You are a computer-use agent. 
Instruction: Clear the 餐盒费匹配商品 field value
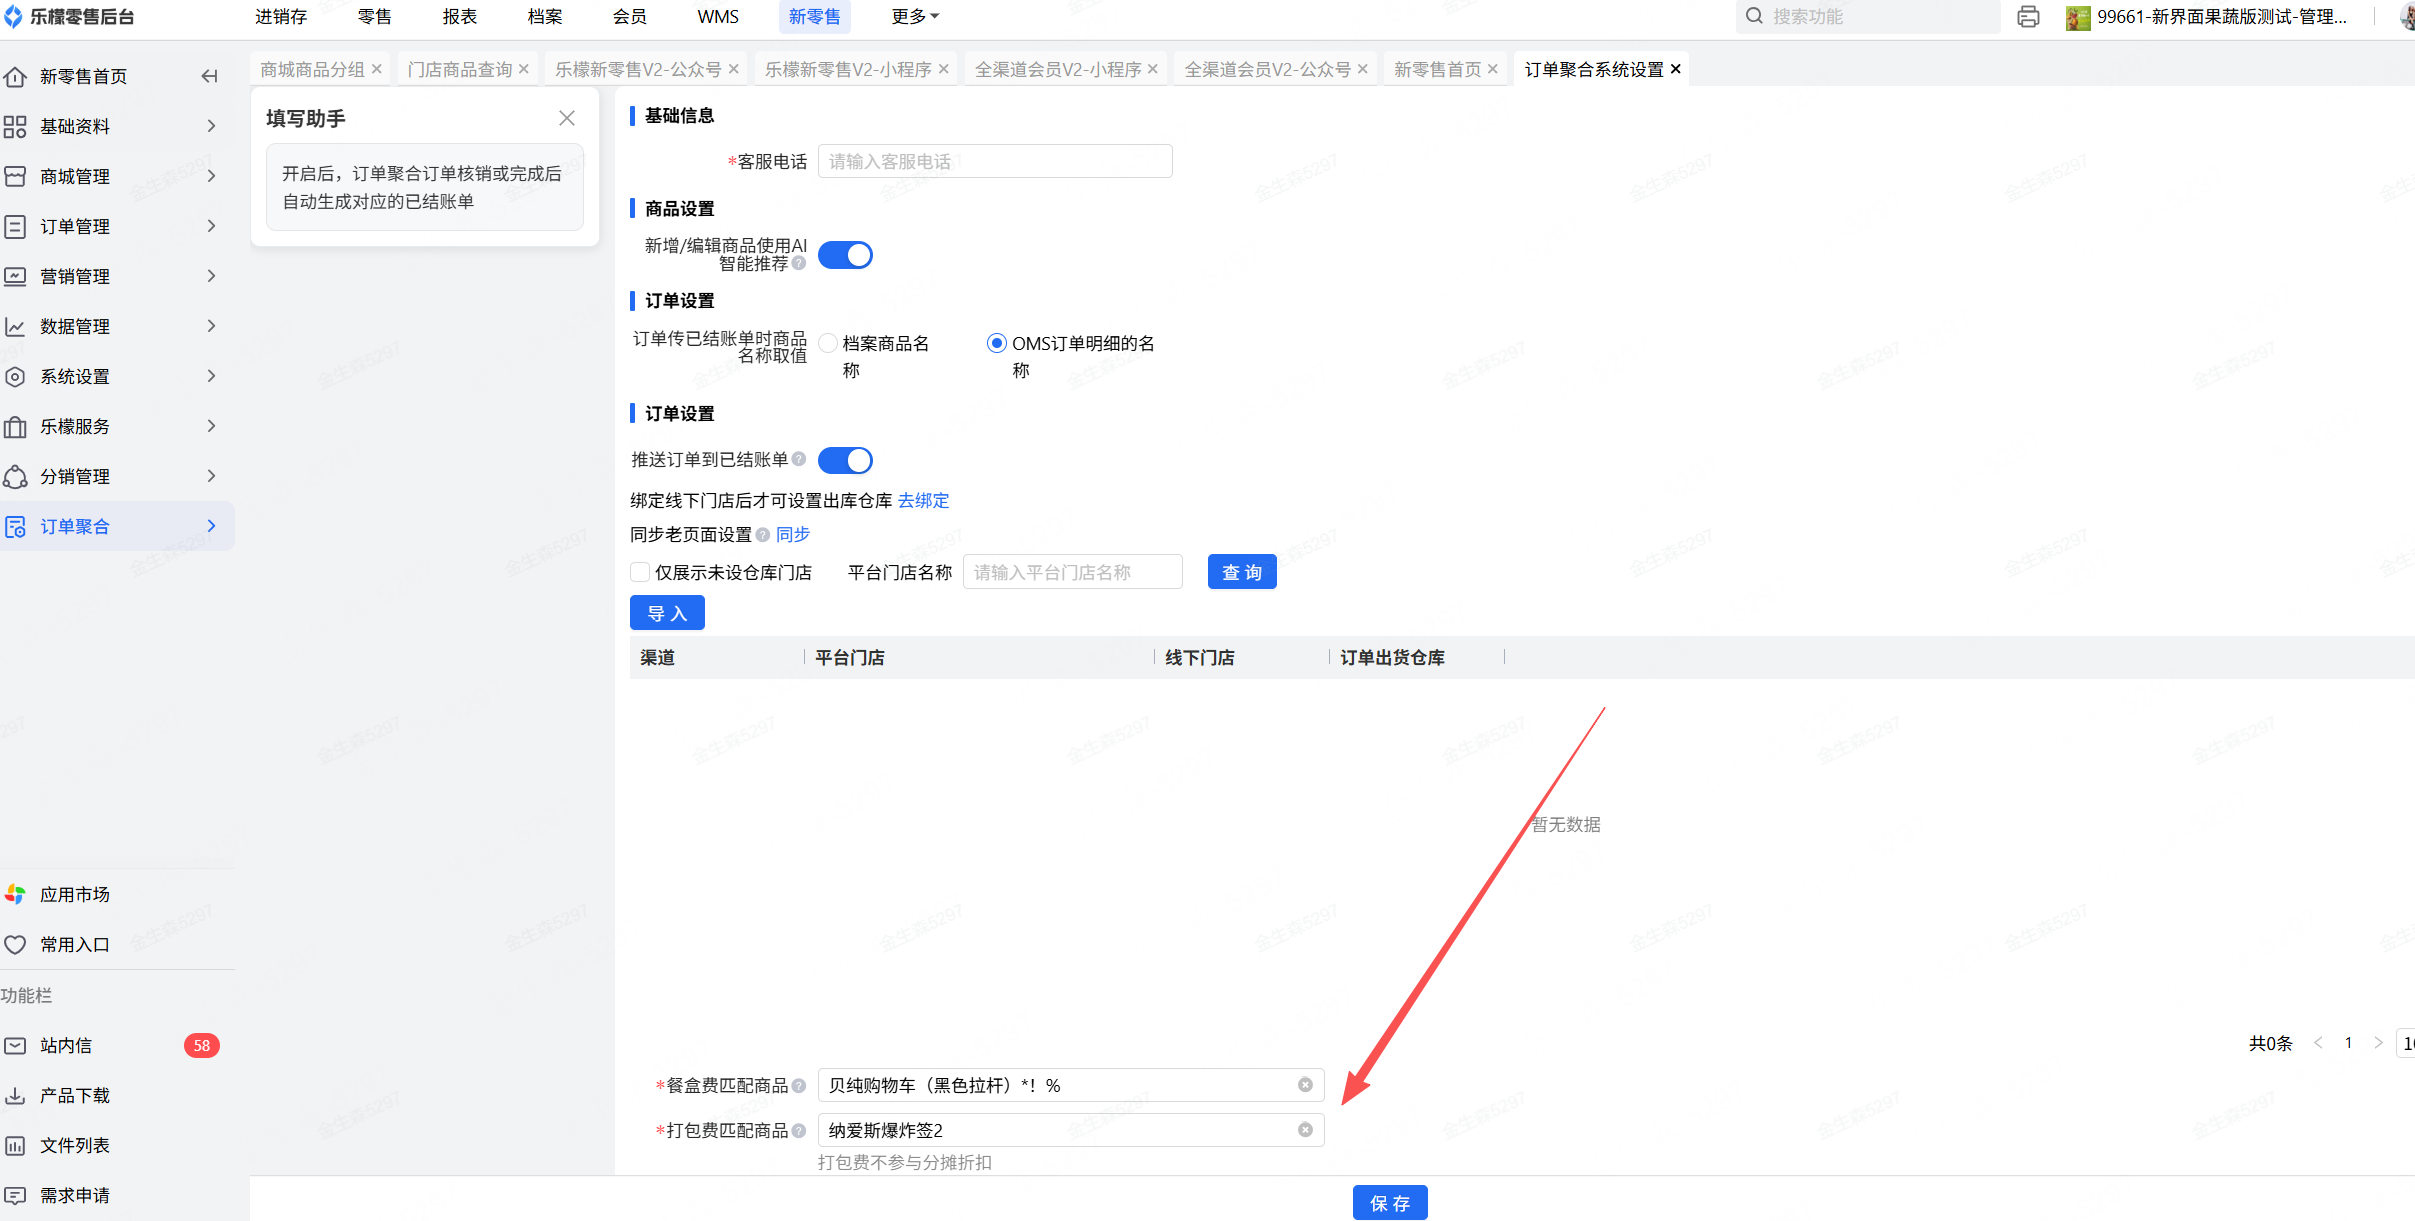(x=1305, y=1085)
